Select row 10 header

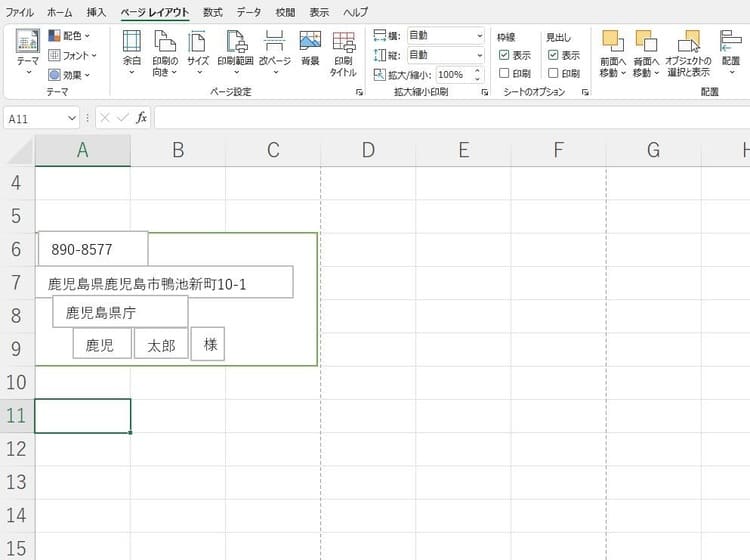[17, 383]
